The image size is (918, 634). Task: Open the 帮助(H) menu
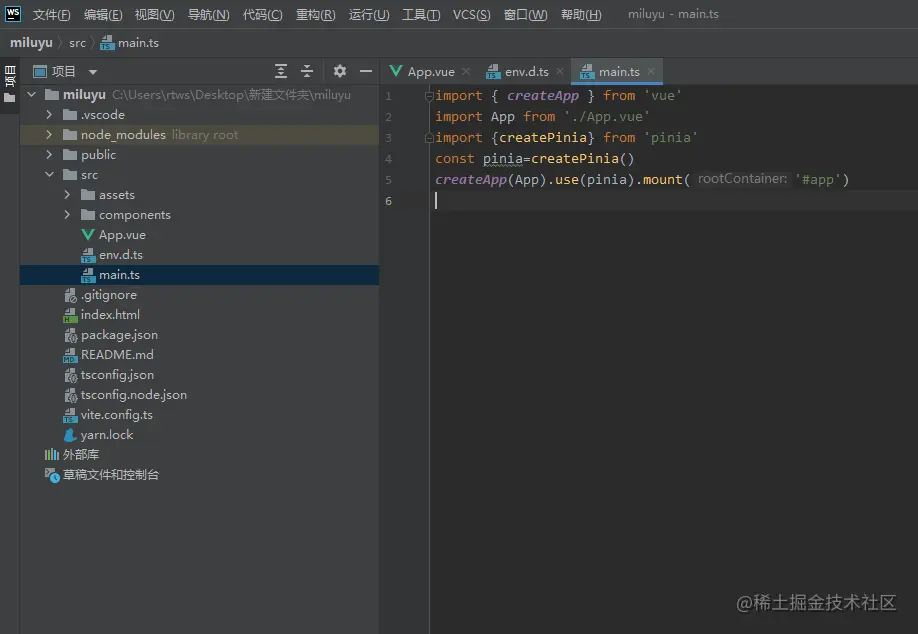coord(581,15)
